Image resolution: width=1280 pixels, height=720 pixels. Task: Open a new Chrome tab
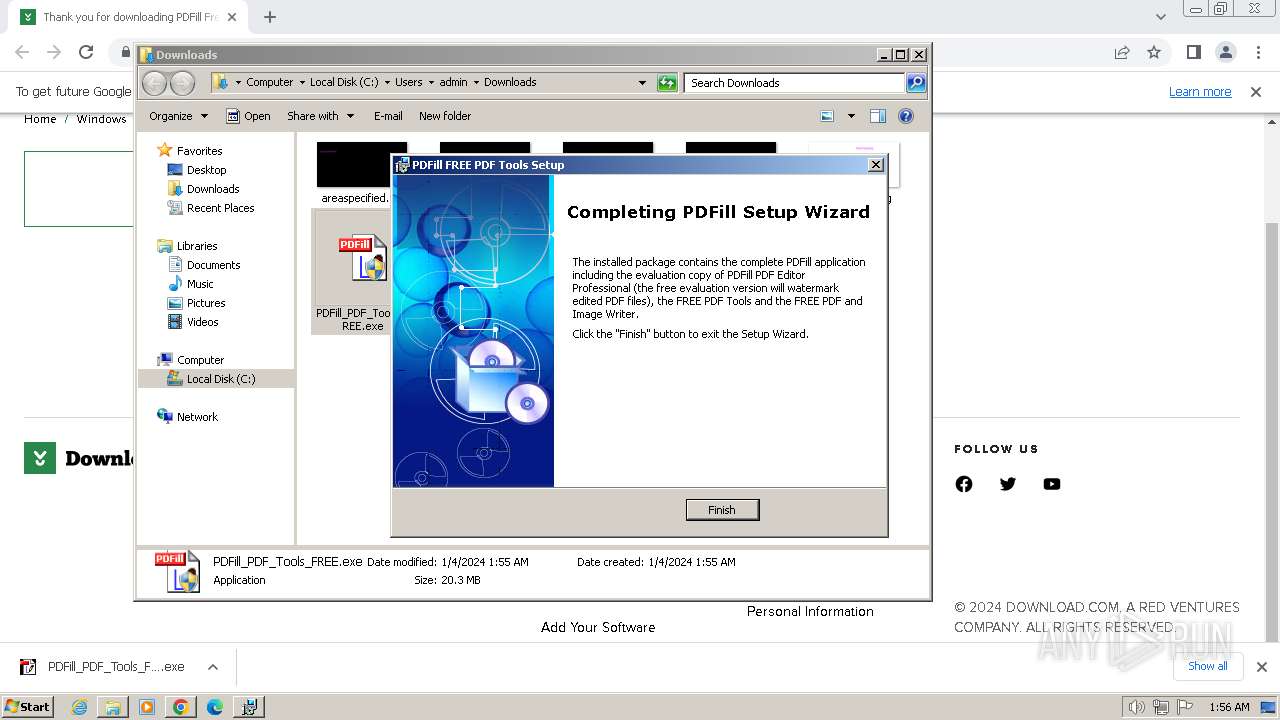[x=270, y=17]
